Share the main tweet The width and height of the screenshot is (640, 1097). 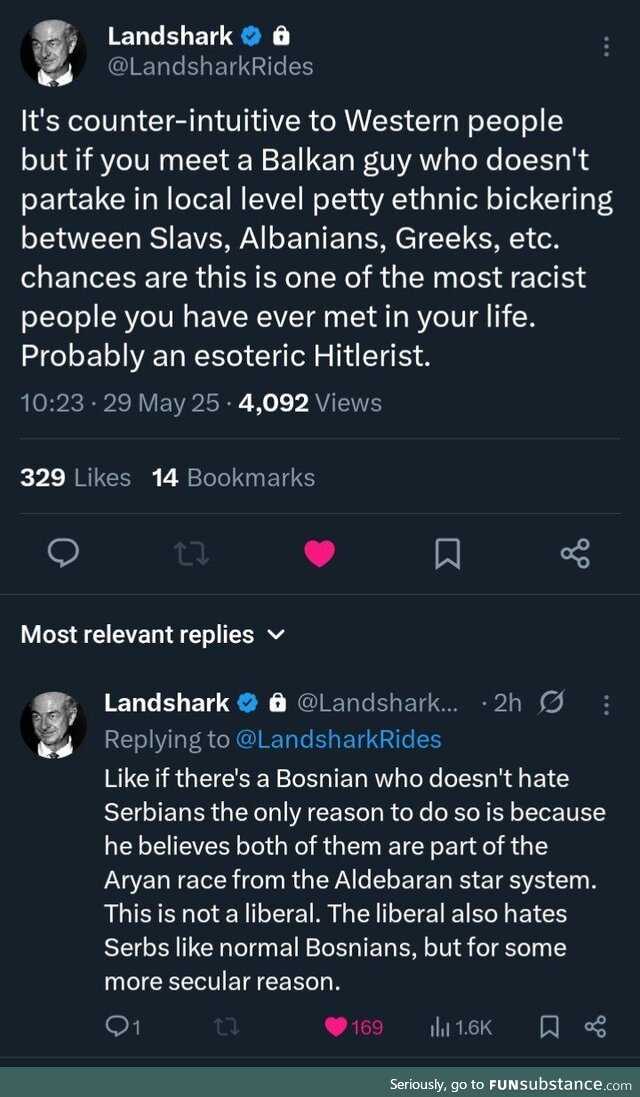(575, 553)
